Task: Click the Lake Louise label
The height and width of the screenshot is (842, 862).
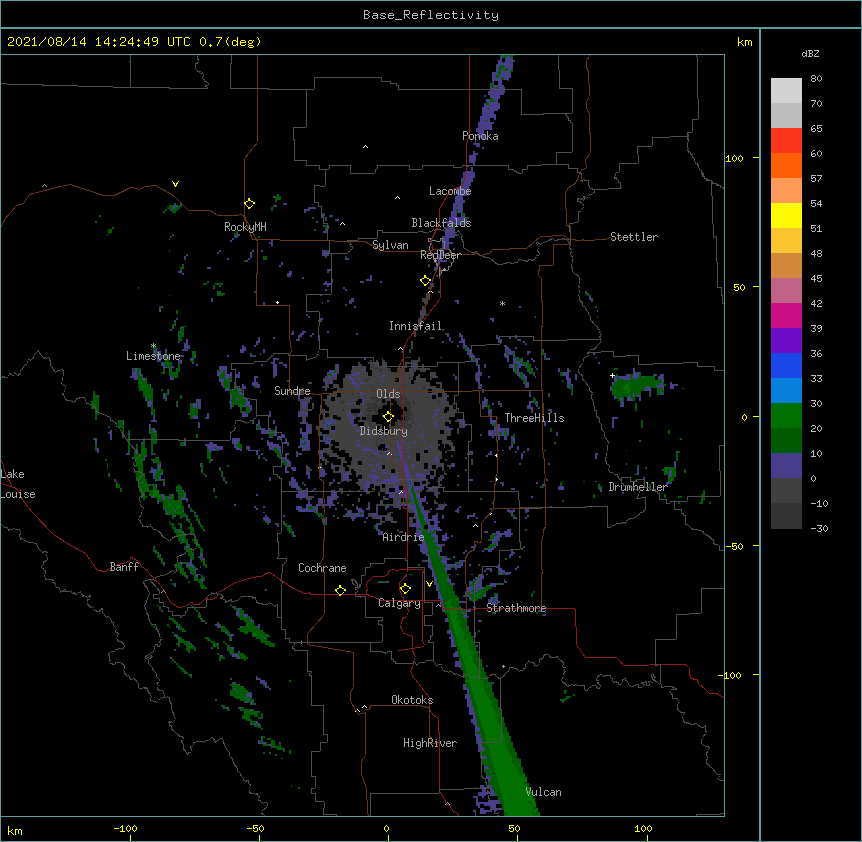Action: (18, 484)
